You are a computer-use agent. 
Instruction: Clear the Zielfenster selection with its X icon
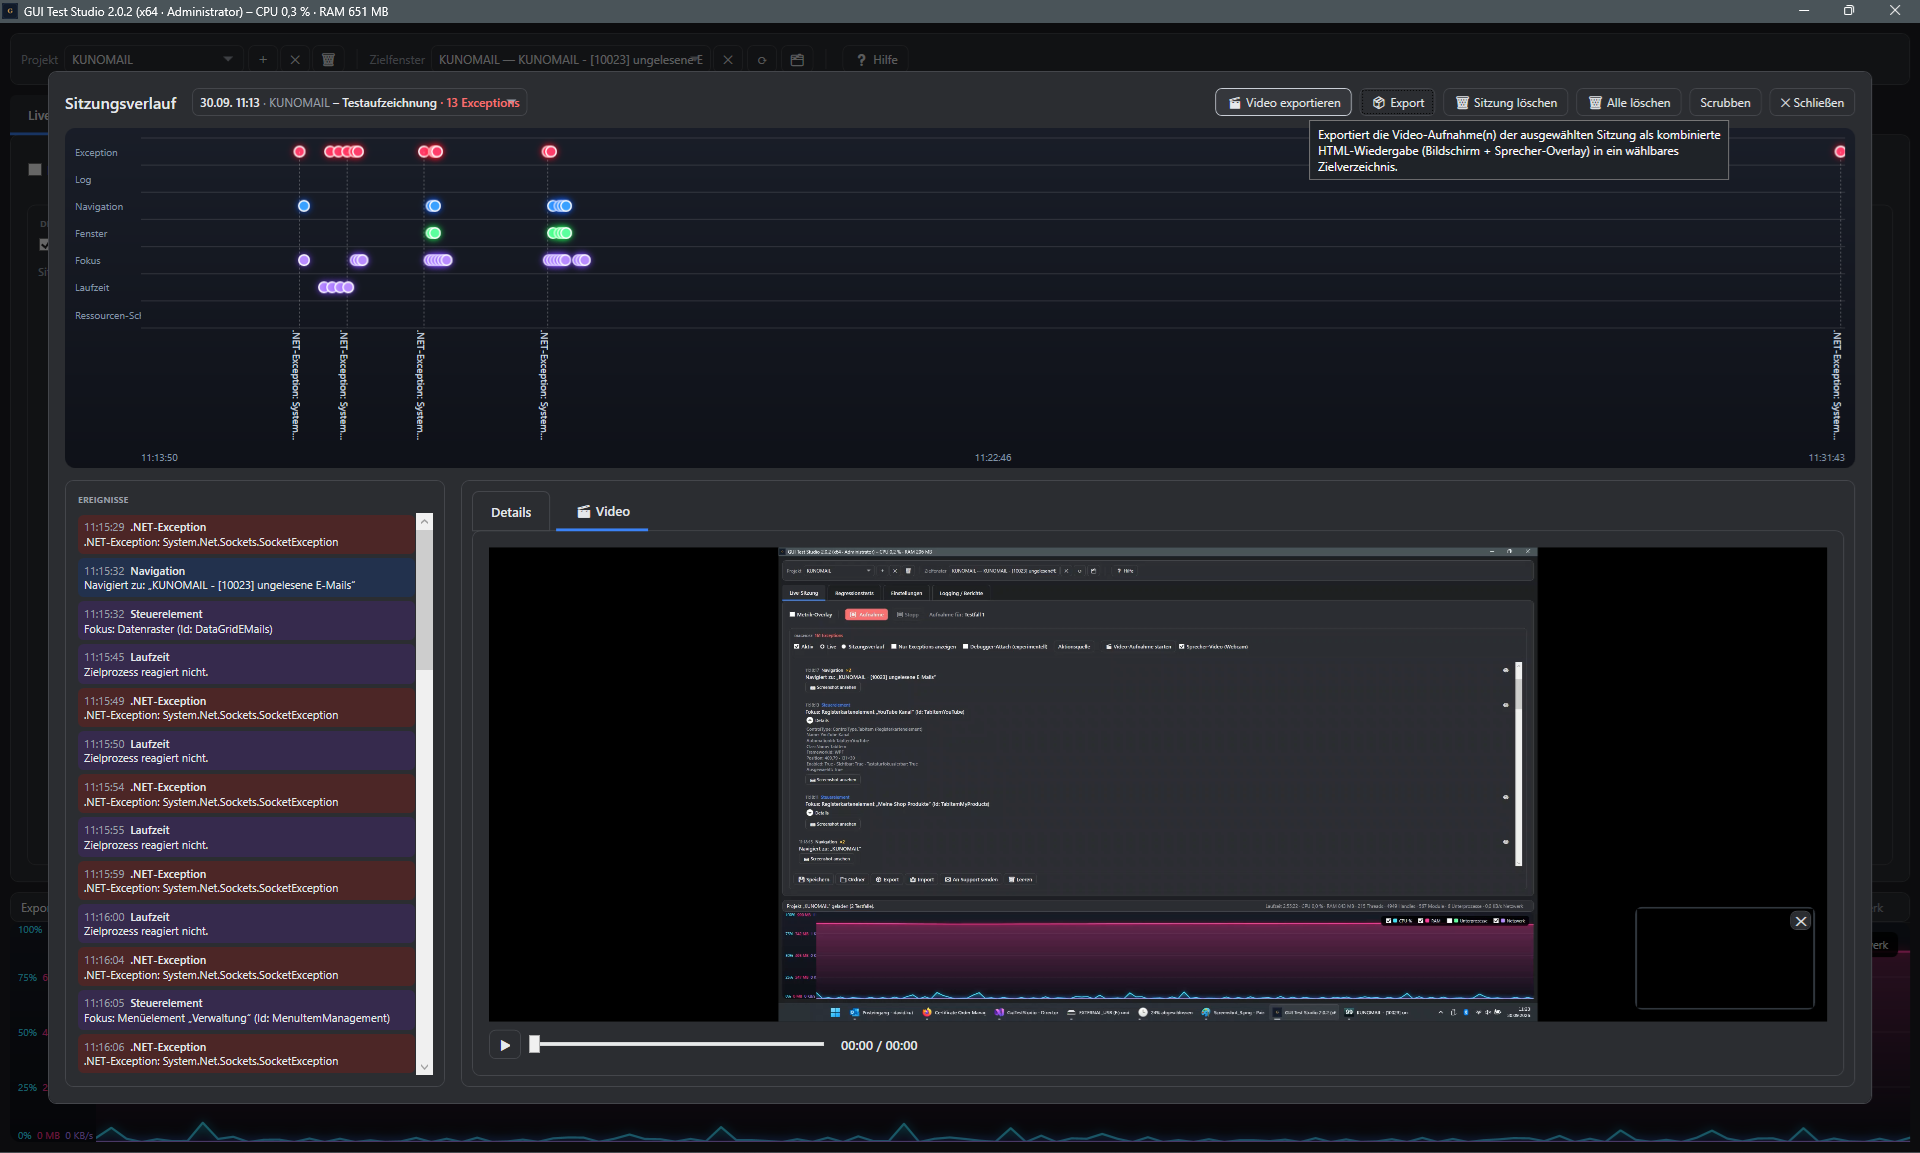(728, 60)
